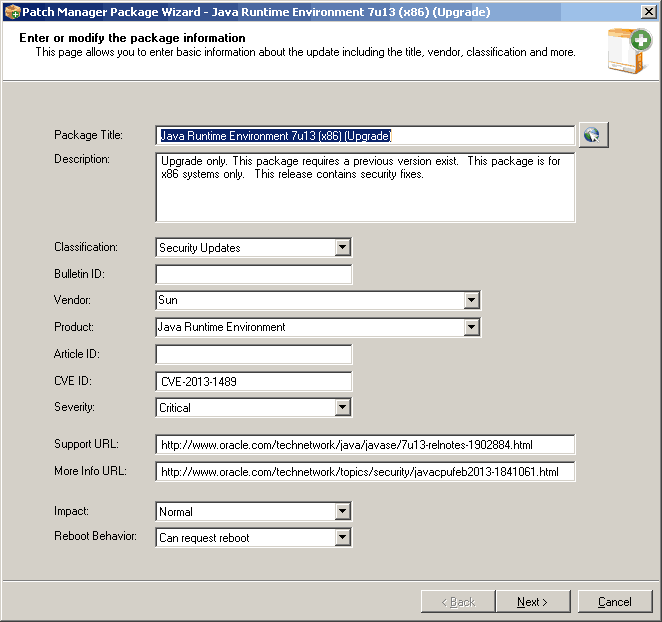Click the 'Package Title:' label

pyautogui.click(x=88, y=135)
